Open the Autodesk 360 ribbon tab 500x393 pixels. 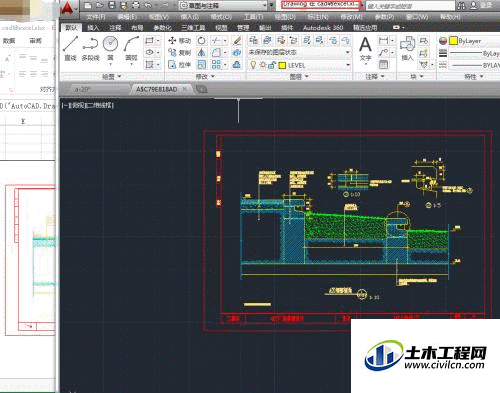[323, 28]
